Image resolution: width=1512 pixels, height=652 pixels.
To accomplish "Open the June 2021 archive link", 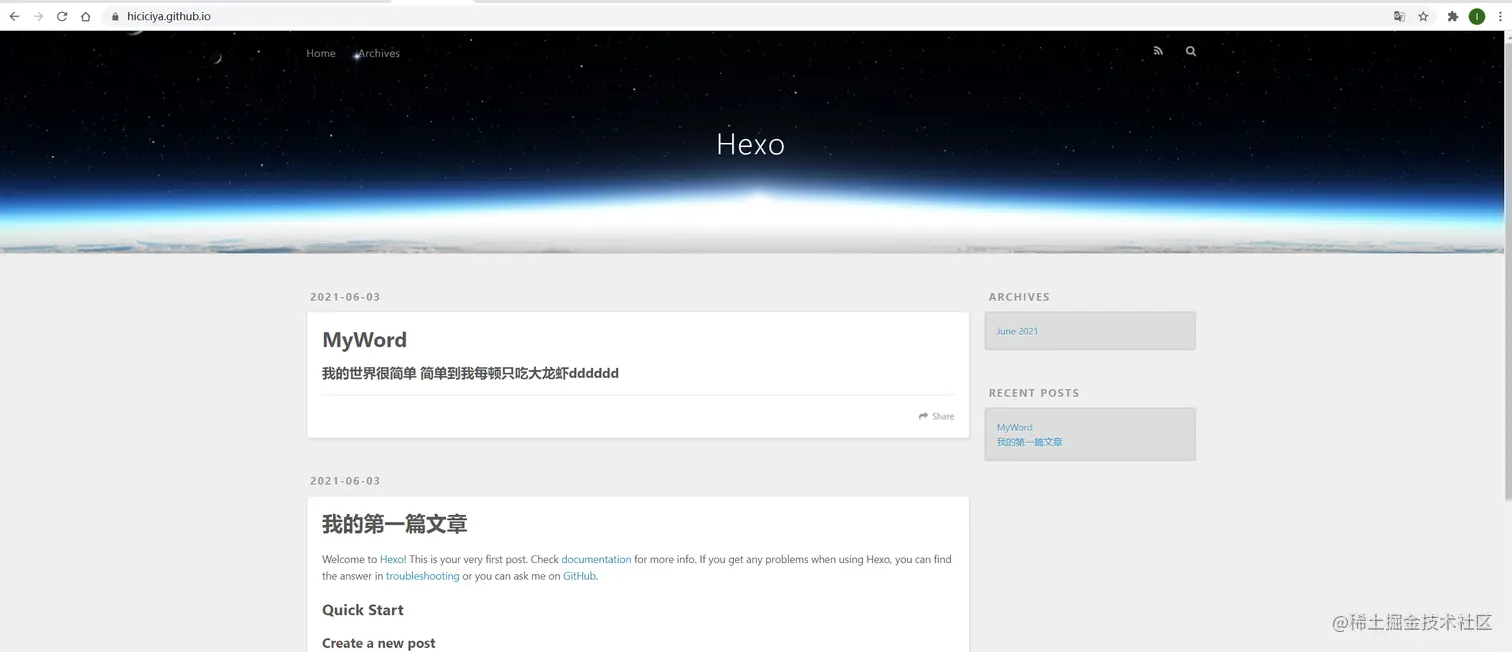I will point(1017,331).
